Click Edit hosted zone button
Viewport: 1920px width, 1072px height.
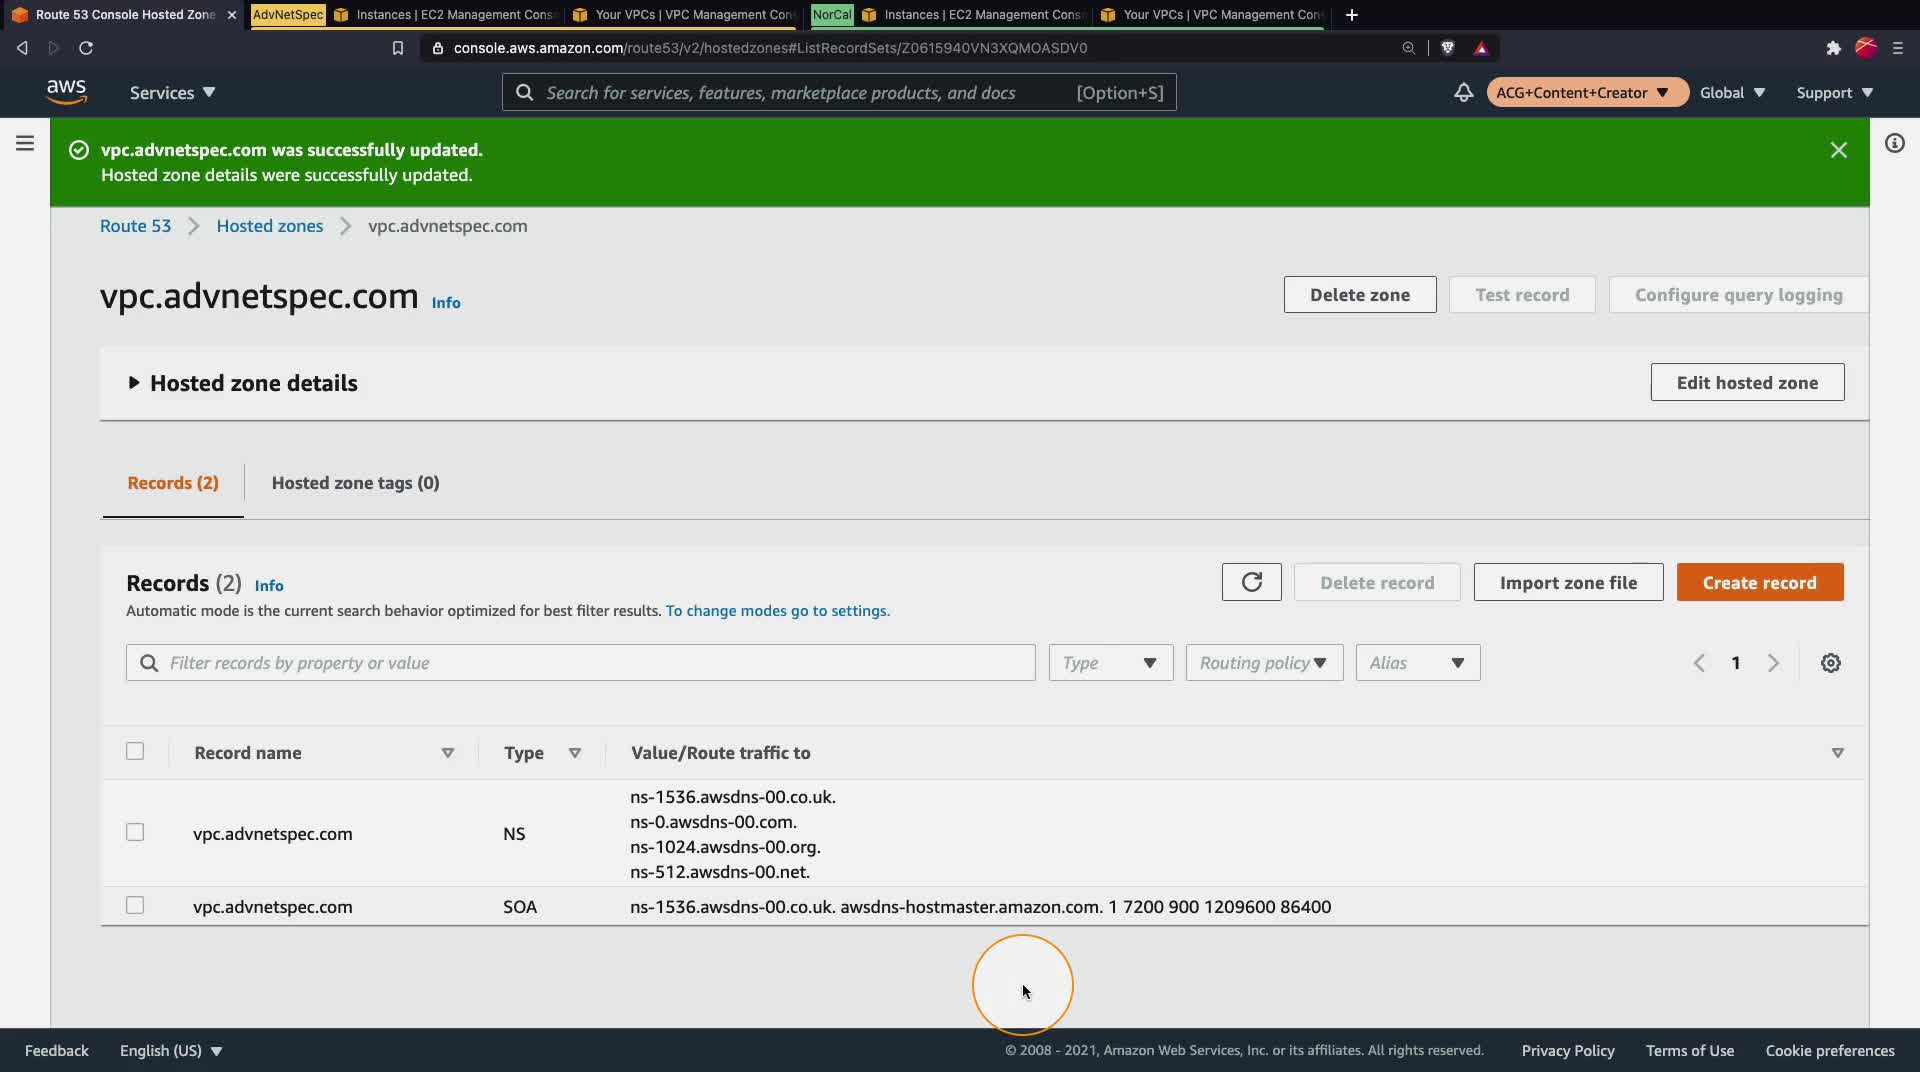pyautogui.click(x=1746, y=382)
